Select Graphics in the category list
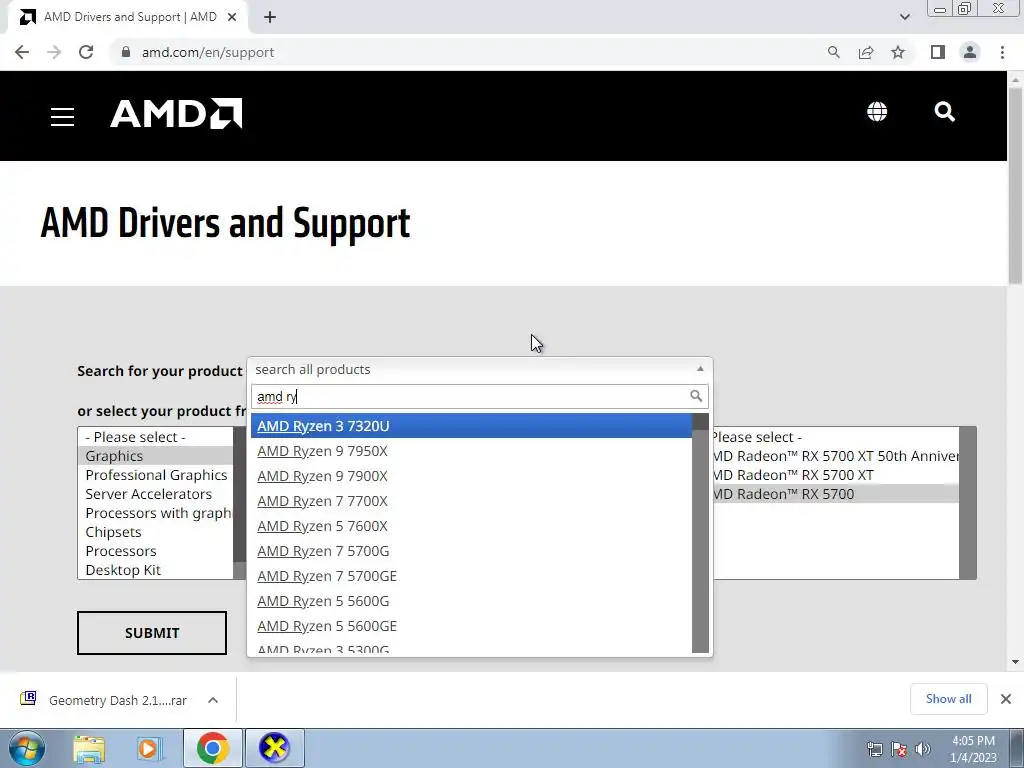1024x768 pixels. pyautogui.click(x=155, y=456)
